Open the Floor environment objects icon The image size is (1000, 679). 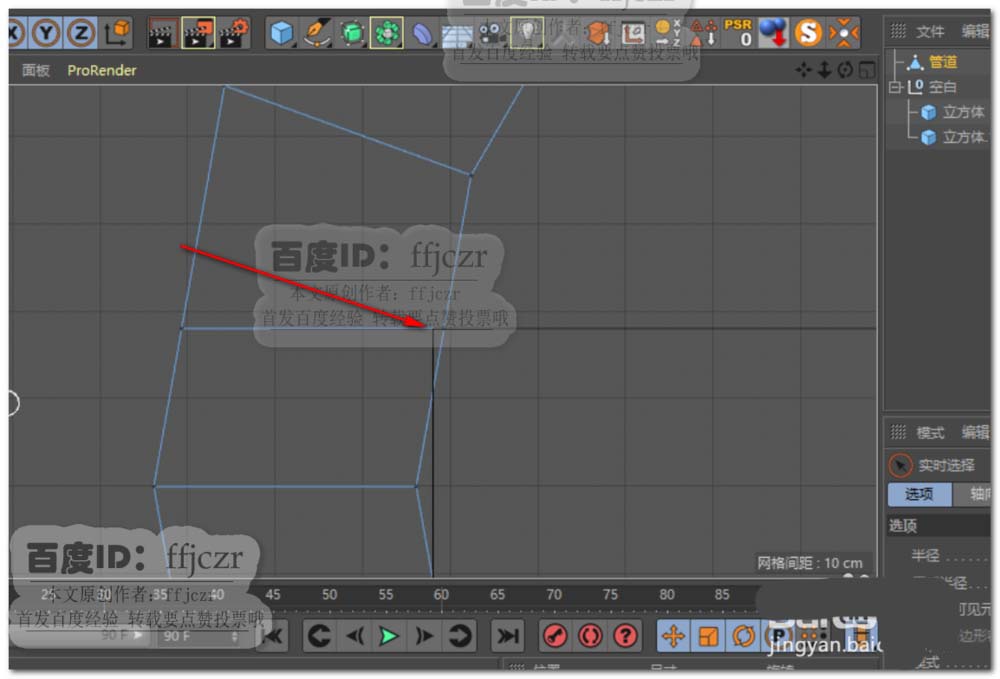[457, 35]
